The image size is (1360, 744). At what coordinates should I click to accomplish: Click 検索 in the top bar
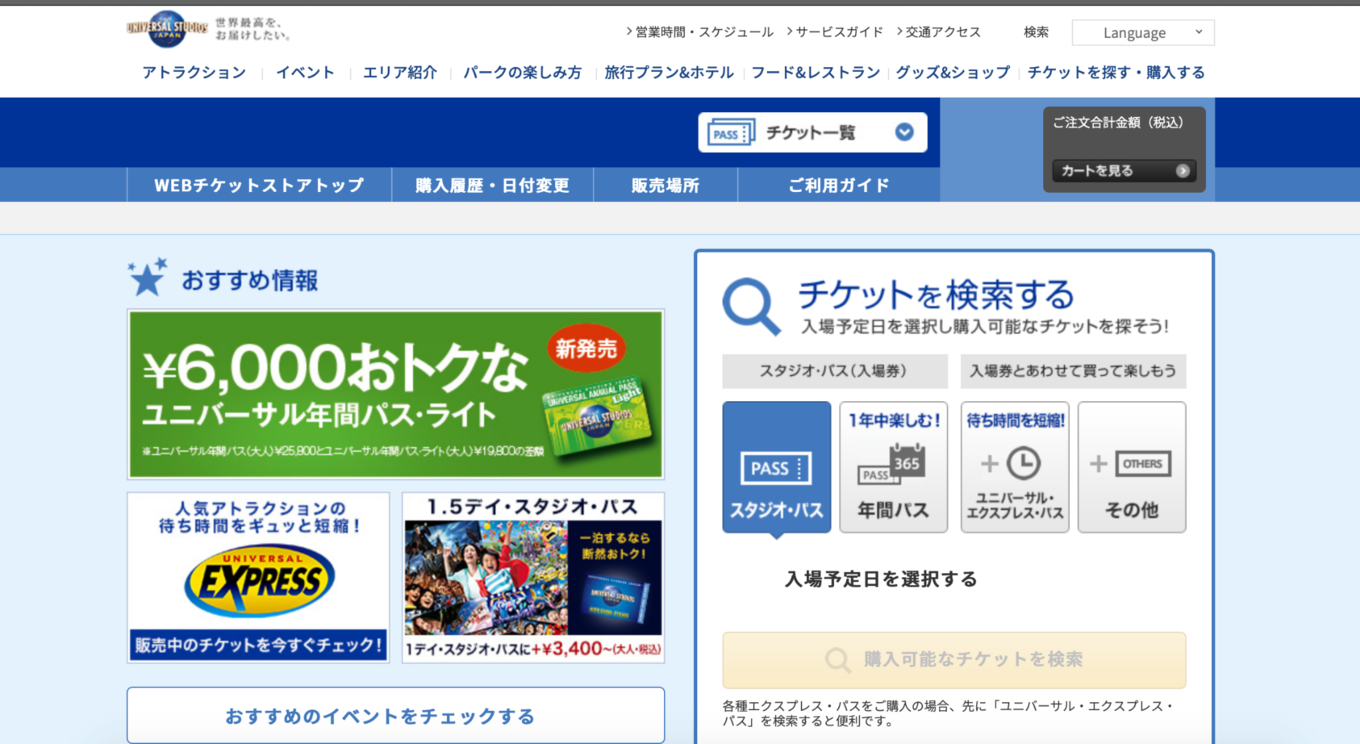pyautogui.click(x=1036, y=32)
